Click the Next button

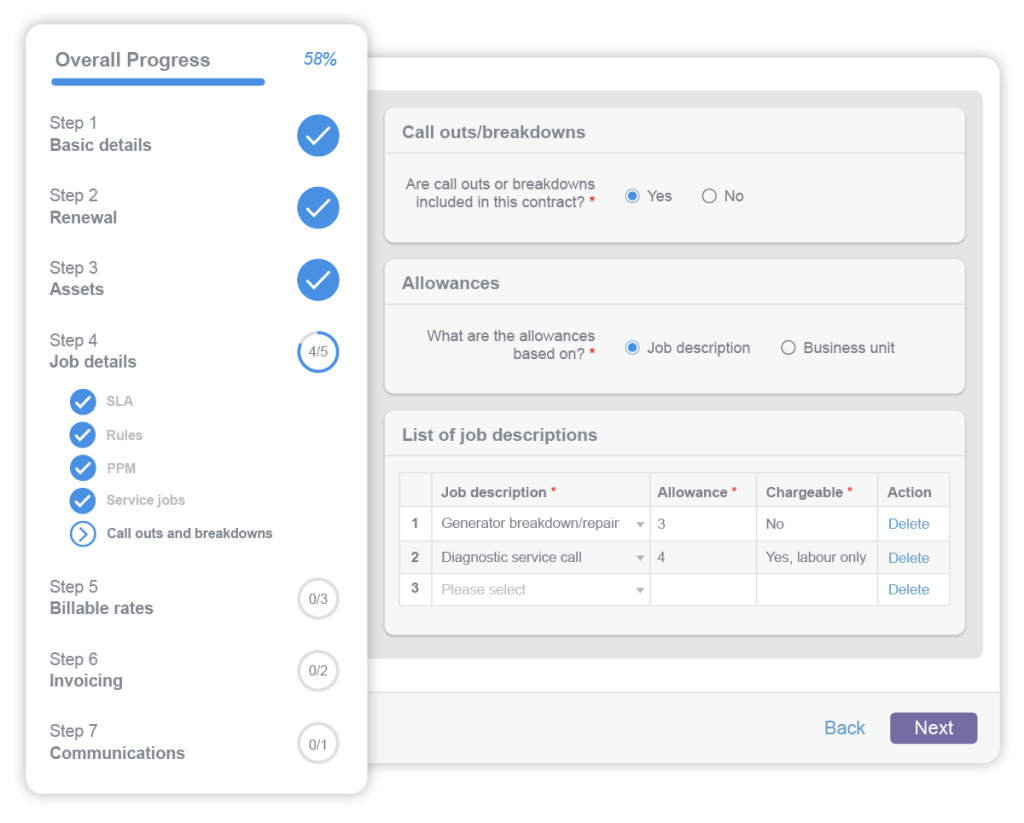tap(933, 728)
